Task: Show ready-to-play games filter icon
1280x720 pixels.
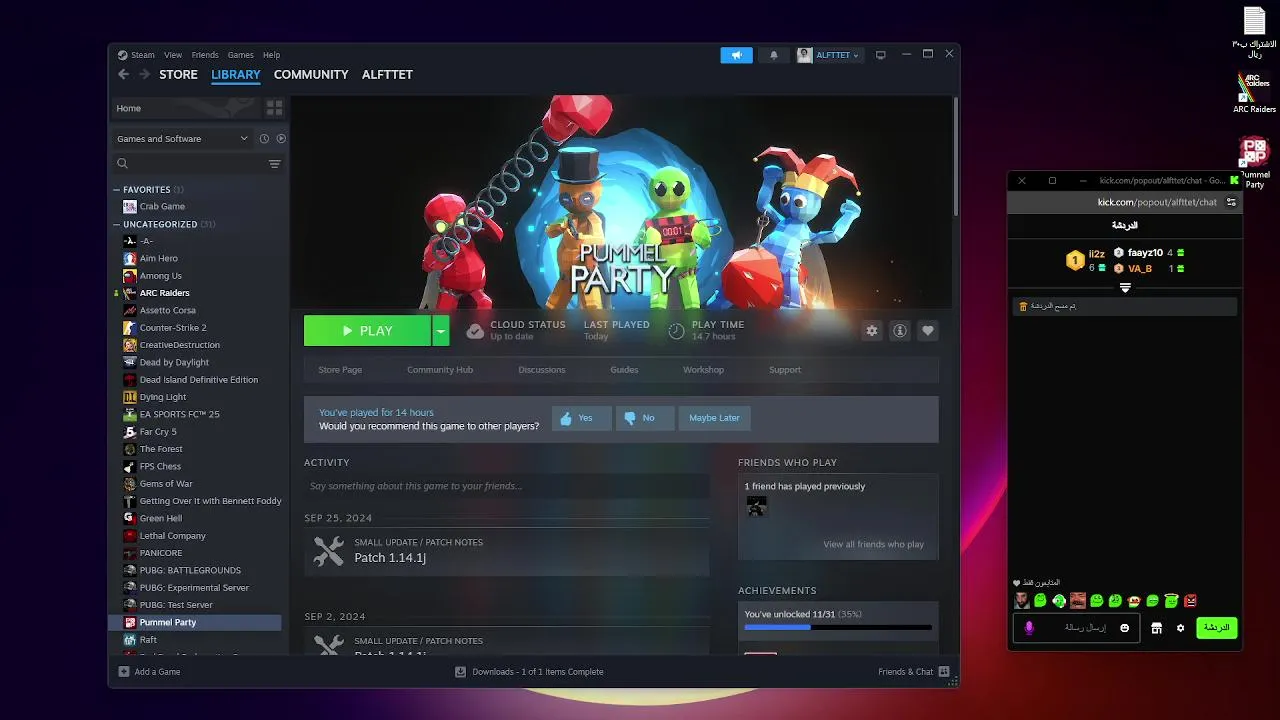Action: [x=281, y=139]
